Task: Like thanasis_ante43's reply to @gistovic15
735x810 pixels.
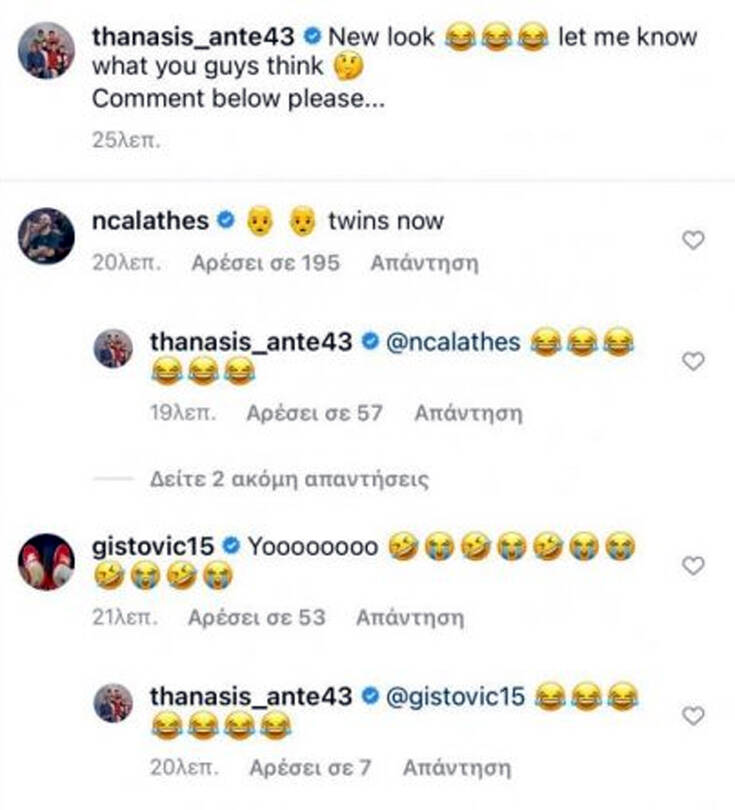Action: coord(693,715)
